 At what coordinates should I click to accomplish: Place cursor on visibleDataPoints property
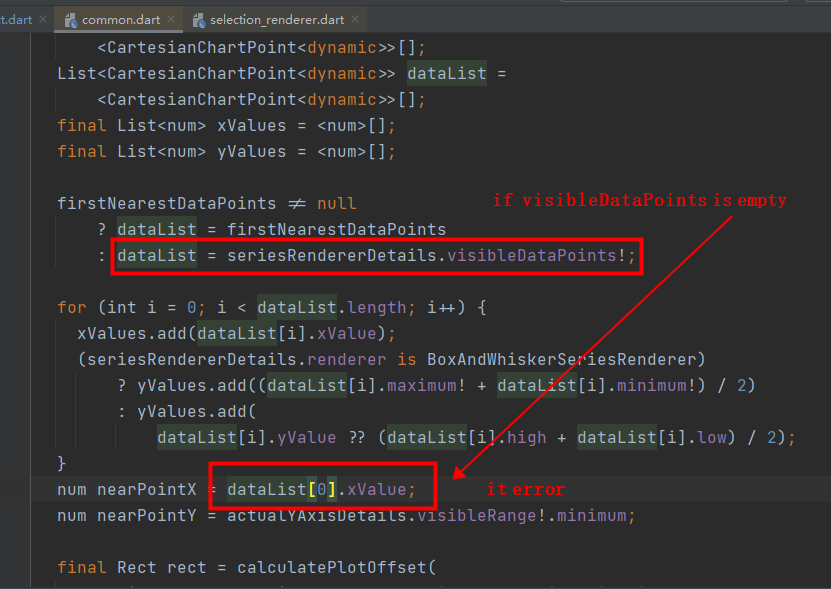coord(531,255)
